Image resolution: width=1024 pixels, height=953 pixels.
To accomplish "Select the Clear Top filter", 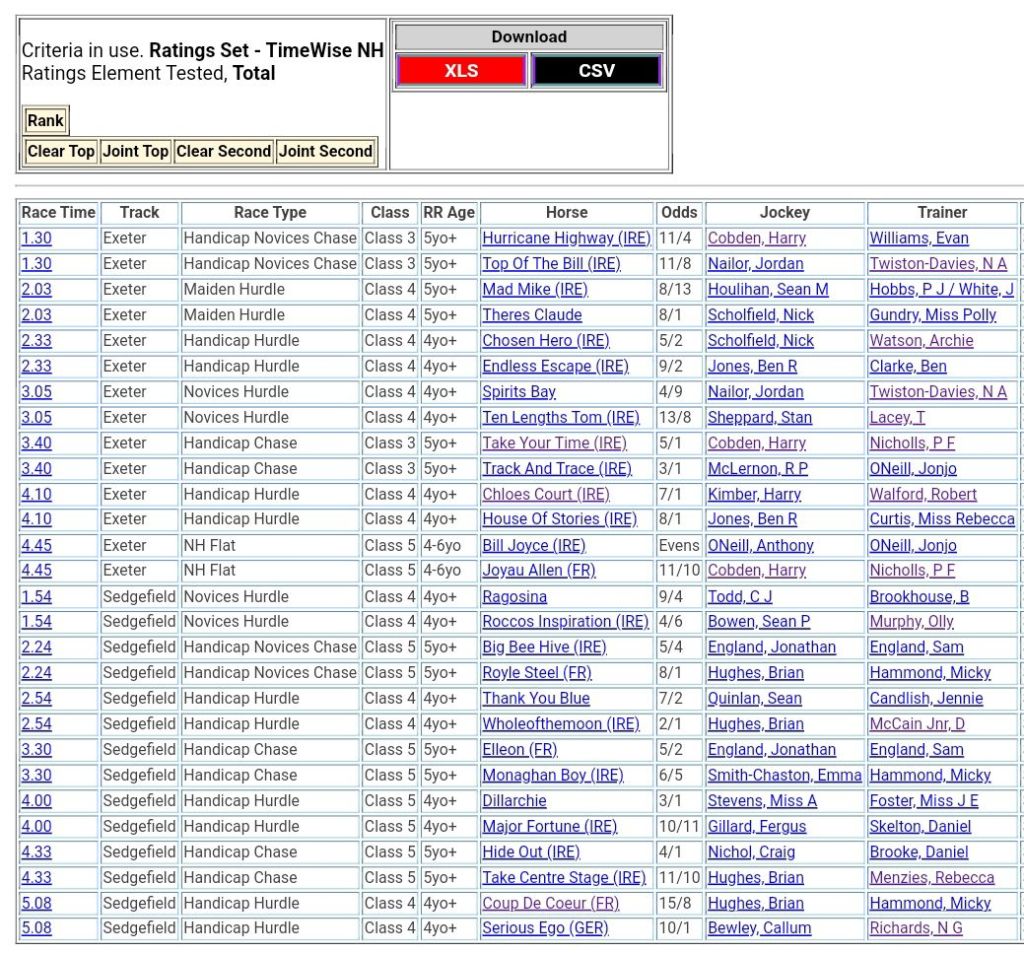I will (61, 151).
